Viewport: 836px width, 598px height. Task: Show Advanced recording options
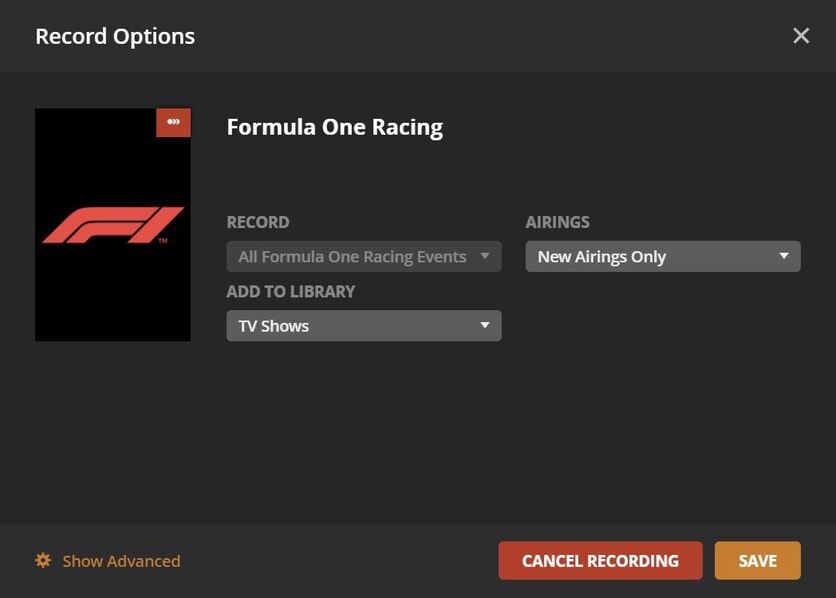pos(121,561)
